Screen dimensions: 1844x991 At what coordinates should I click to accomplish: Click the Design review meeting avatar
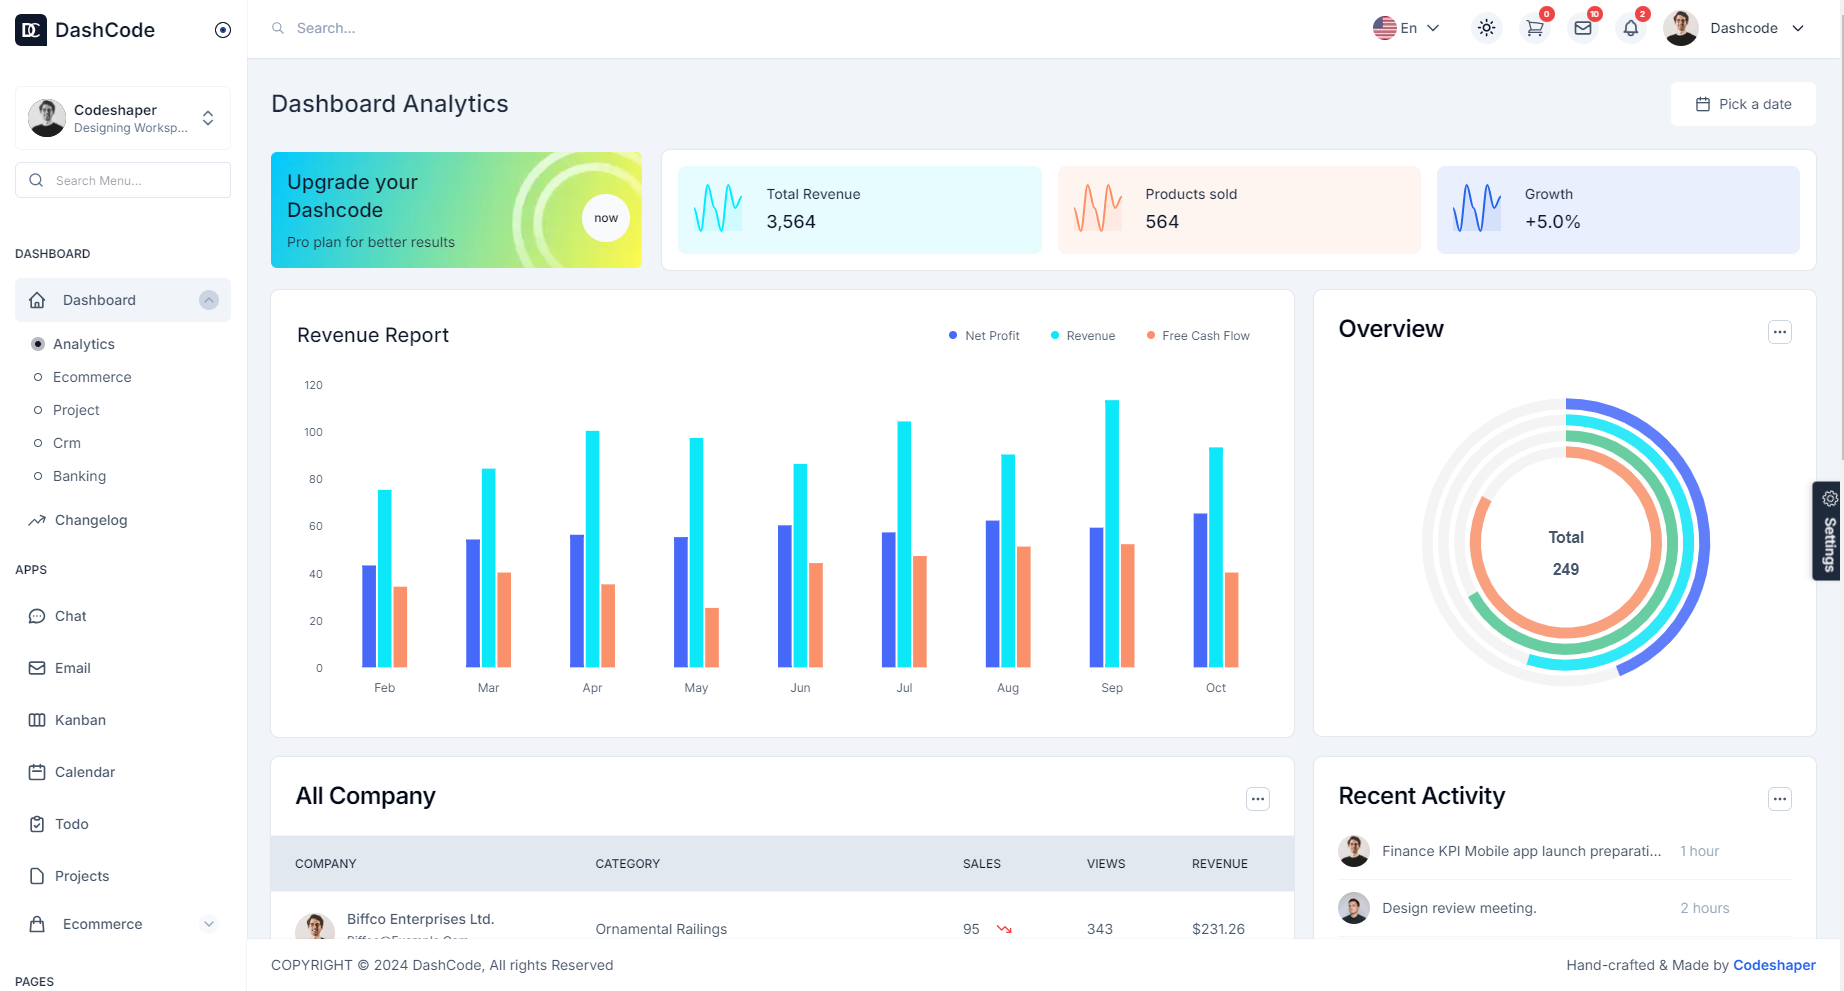[1354, 908]
